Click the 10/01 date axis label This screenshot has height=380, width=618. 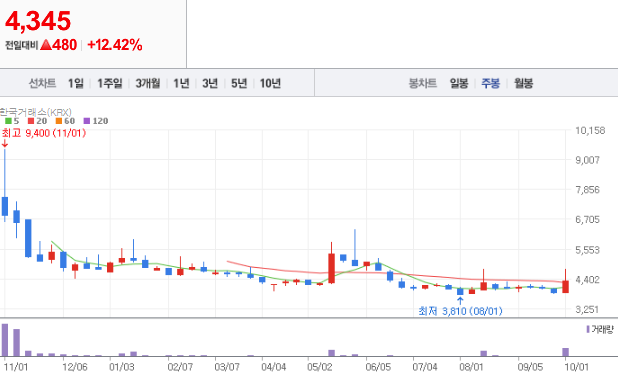577,367
